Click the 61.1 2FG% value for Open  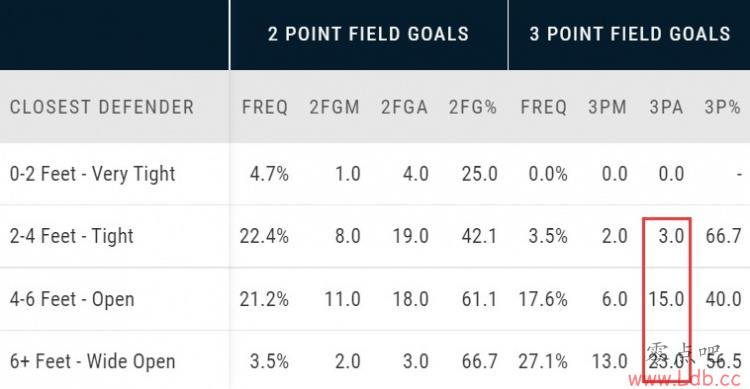pos(479,299)
